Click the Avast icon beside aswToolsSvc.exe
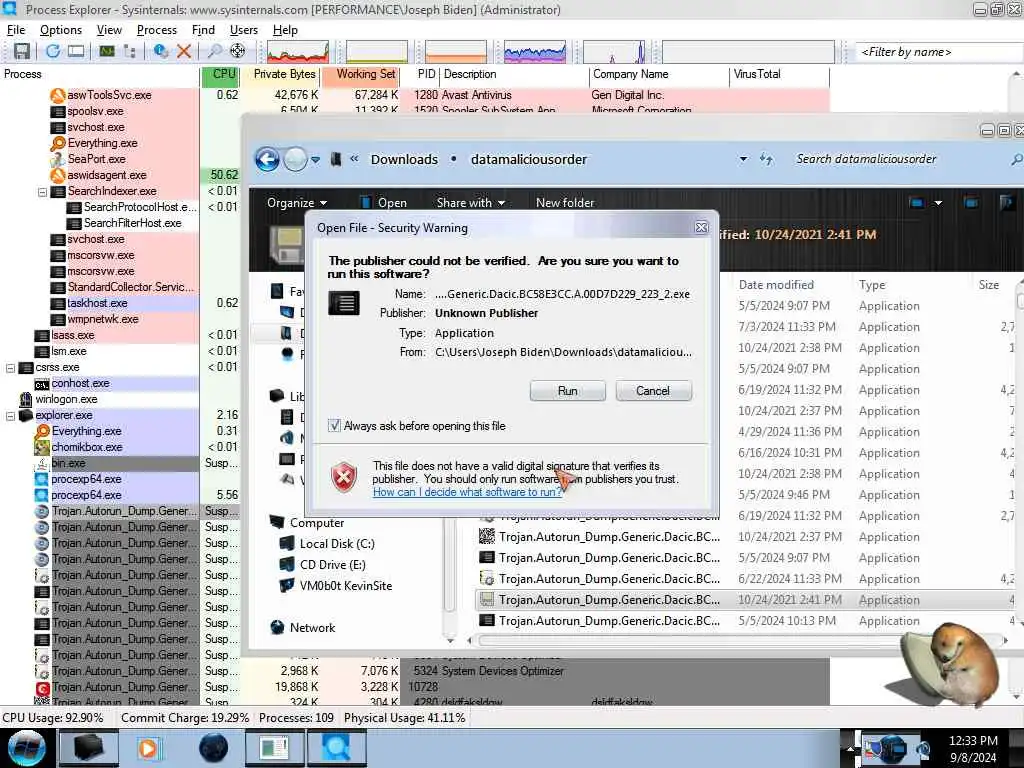 (57, 95)
